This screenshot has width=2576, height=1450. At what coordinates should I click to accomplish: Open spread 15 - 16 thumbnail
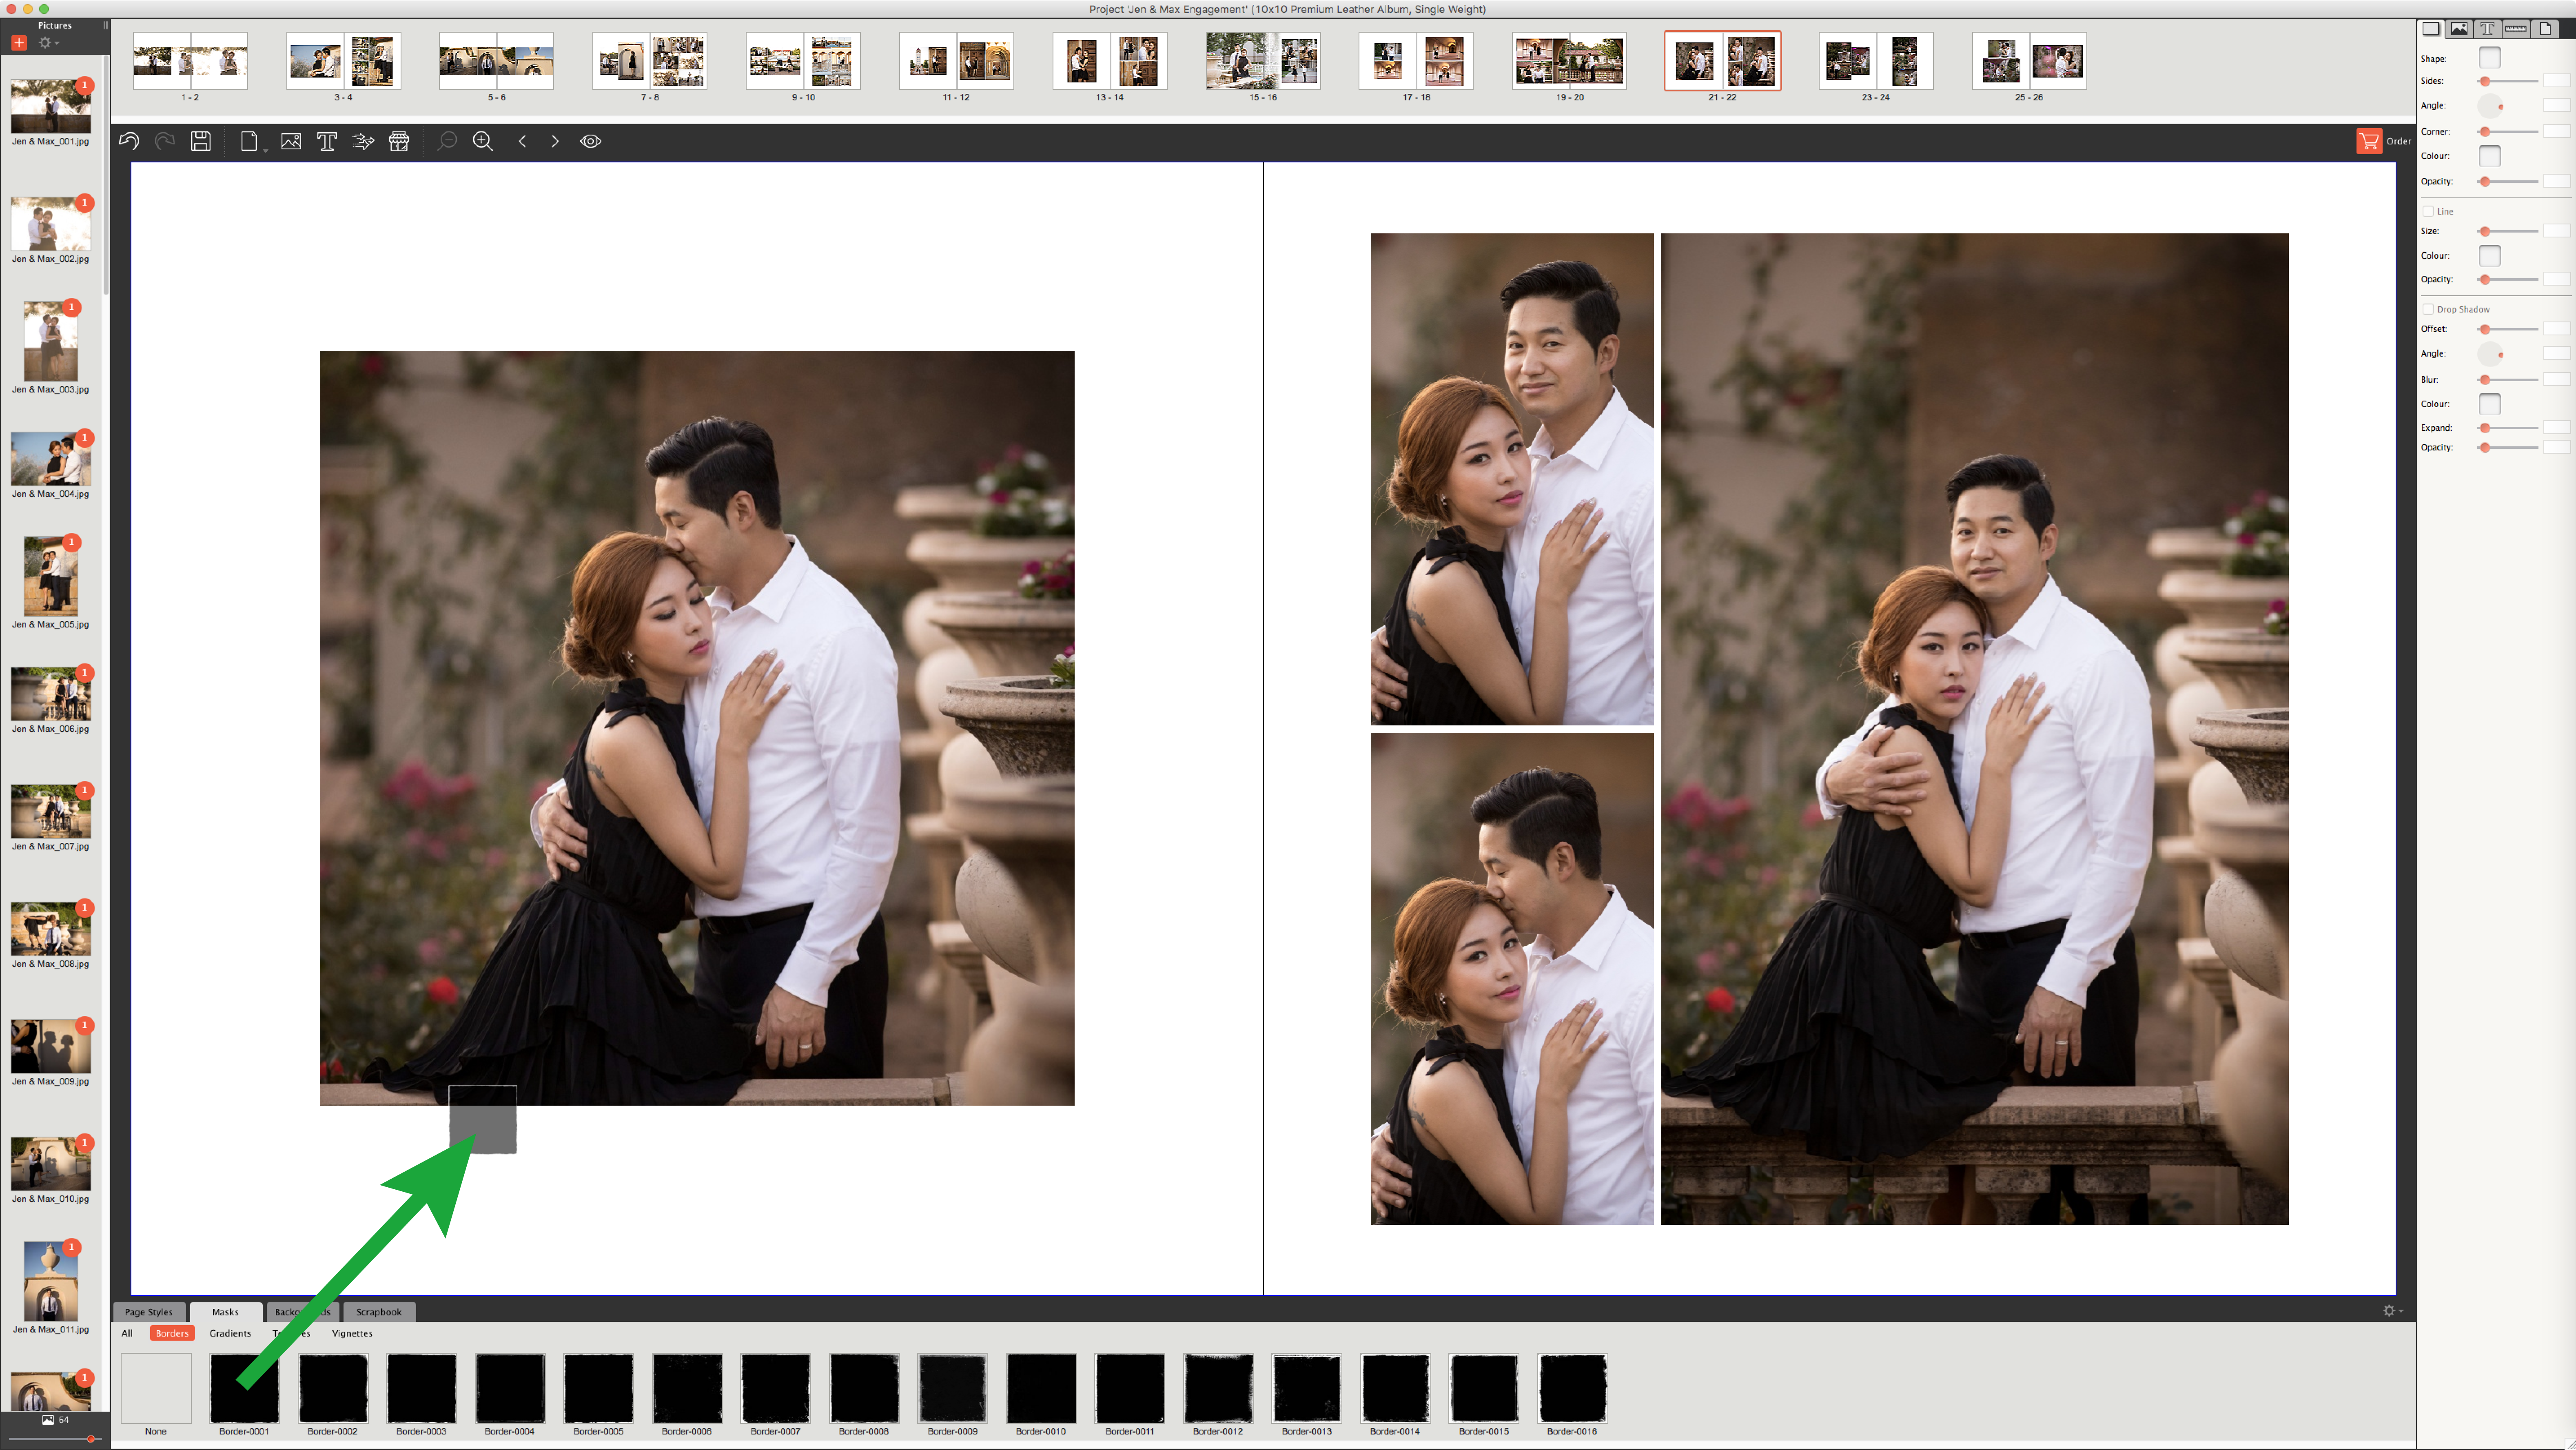pyautogui.click(x=1263, y=61)
